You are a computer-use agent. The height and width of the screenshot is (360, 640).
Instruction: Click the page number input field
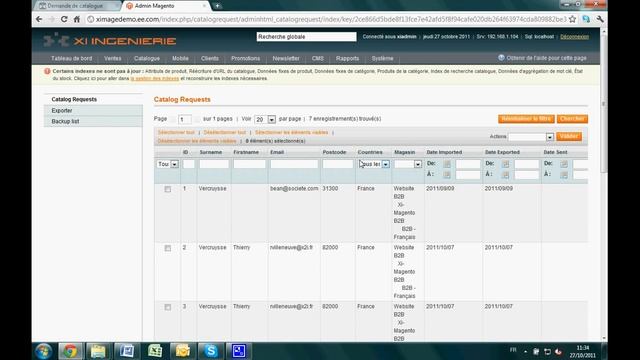click(x=185, y=119)
